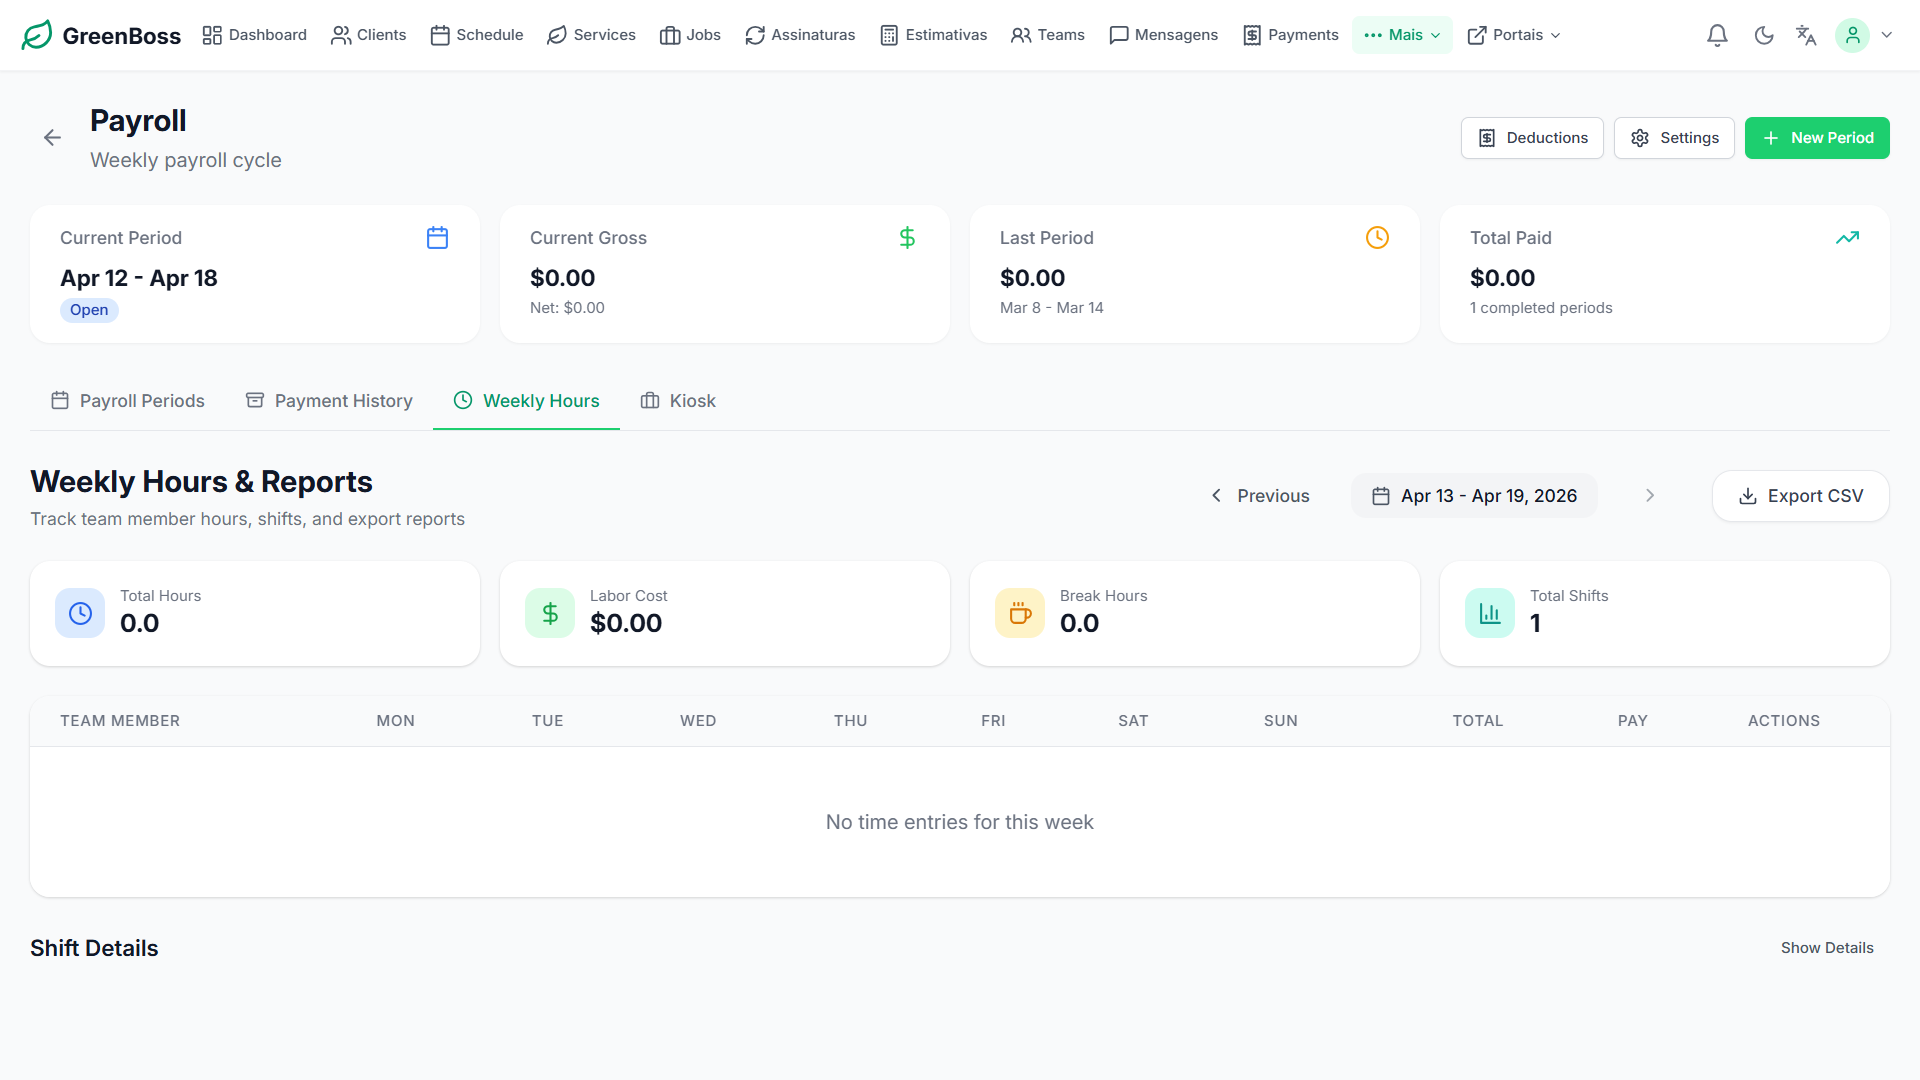Screen dimensions: 1920x1080
Task: Switch to the Payment History tab
Action: 329,401
